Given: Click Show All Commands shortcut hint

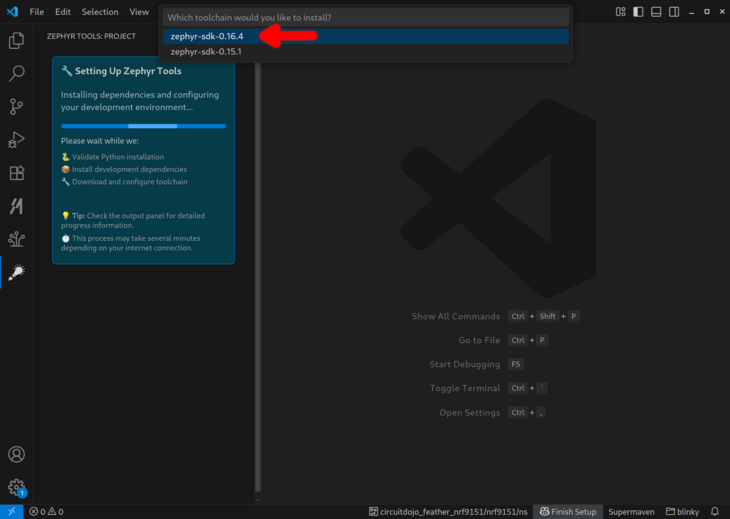Looking at the screenshot, I should click(495, 317).
